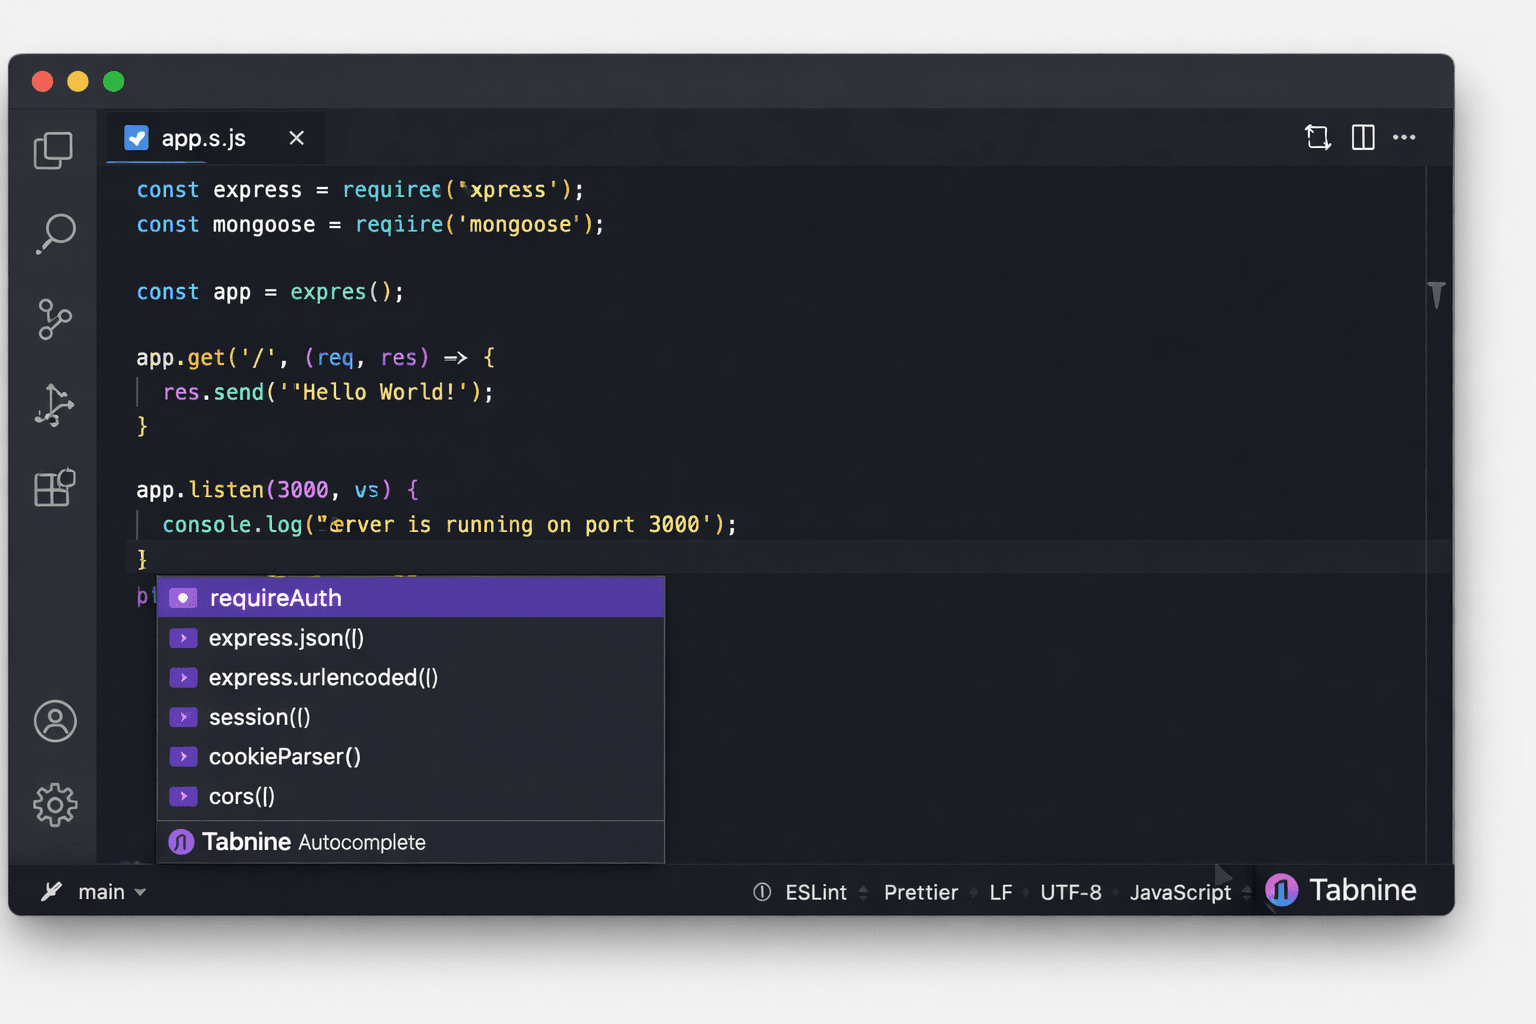Switch to the app.s.js tab
This screenshot has height=1024, width=1536.
[215, 138]
